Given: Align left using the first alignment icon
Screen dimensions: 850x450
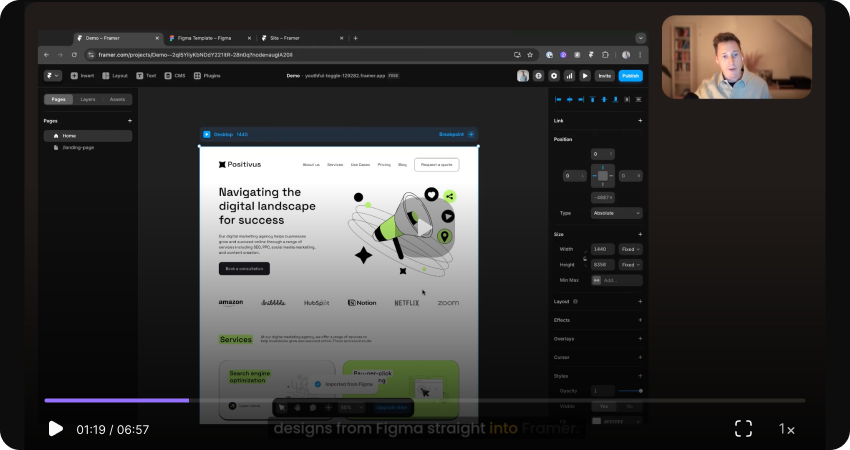Looking at the screenshot, I should [x=558, y=99].
